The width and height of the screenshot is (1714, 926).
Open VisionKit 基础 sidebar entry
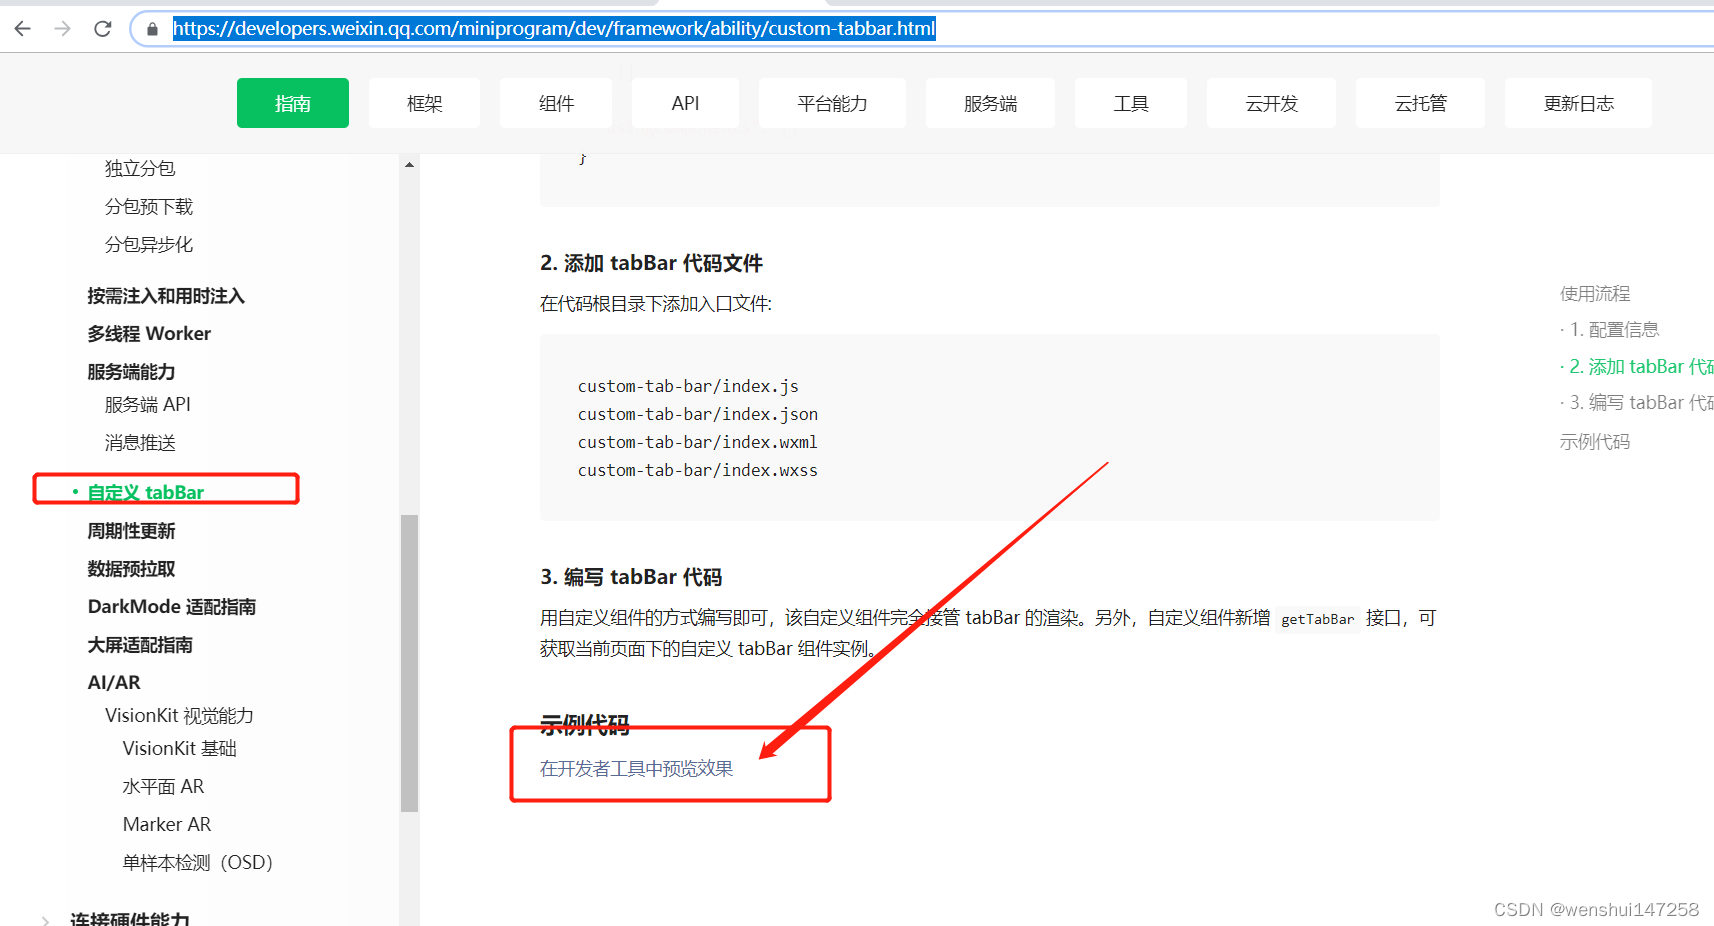(180, 748)
